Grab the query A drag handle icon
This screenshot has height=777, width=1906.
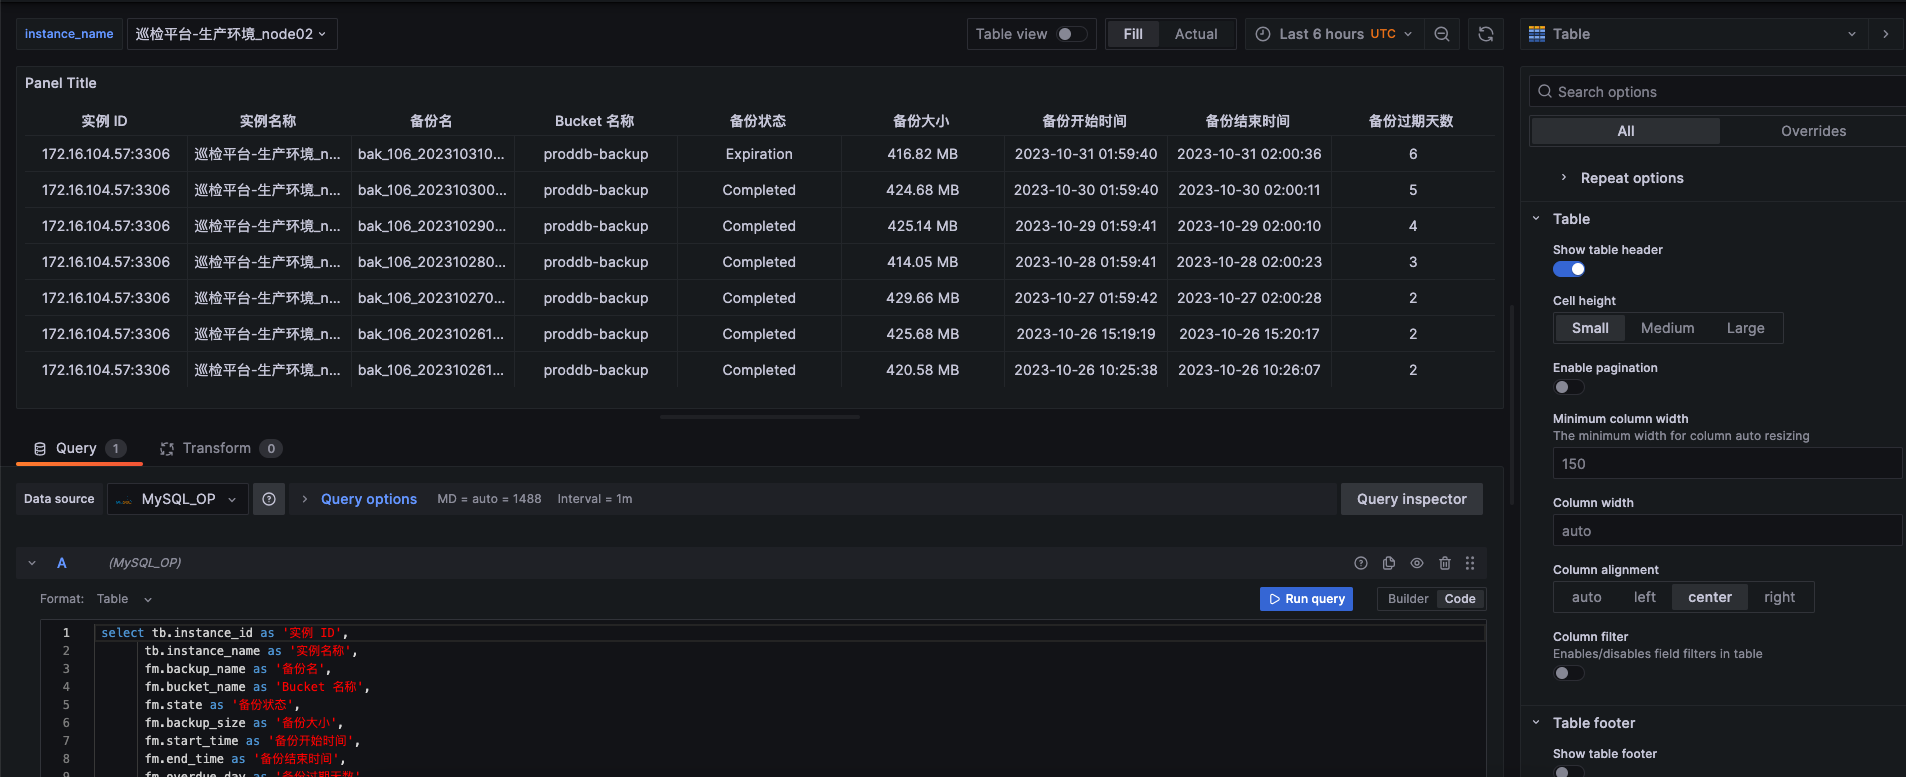pos(1470,563)
